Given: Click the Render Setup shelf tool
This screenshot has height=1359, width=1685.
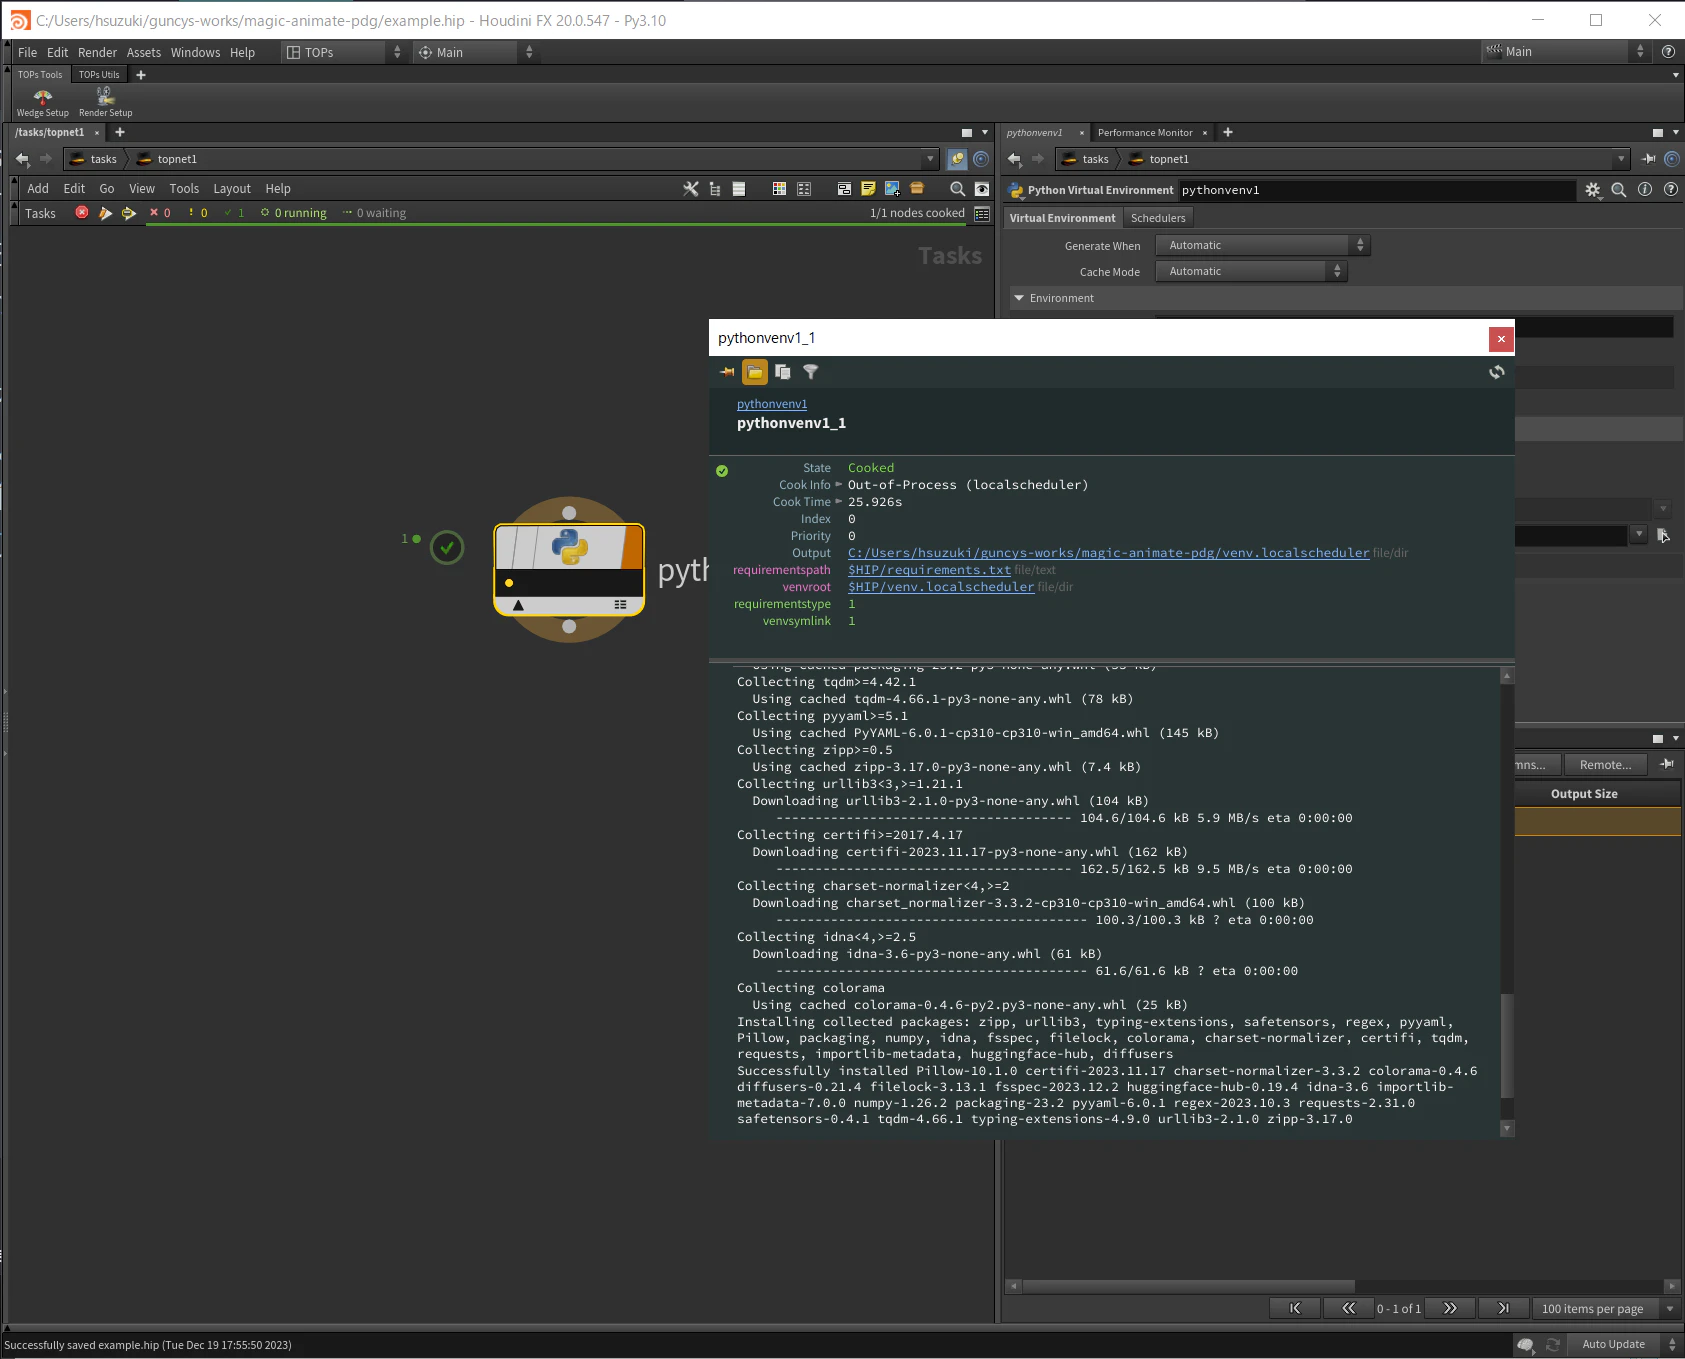Looking at the screenshot, I should point(105,102).
